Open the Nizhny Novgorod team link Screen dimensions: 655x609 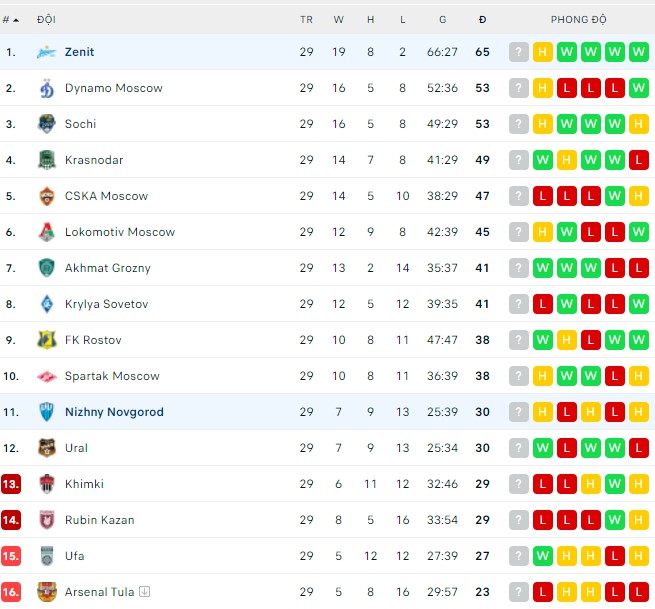pos(114,412)
